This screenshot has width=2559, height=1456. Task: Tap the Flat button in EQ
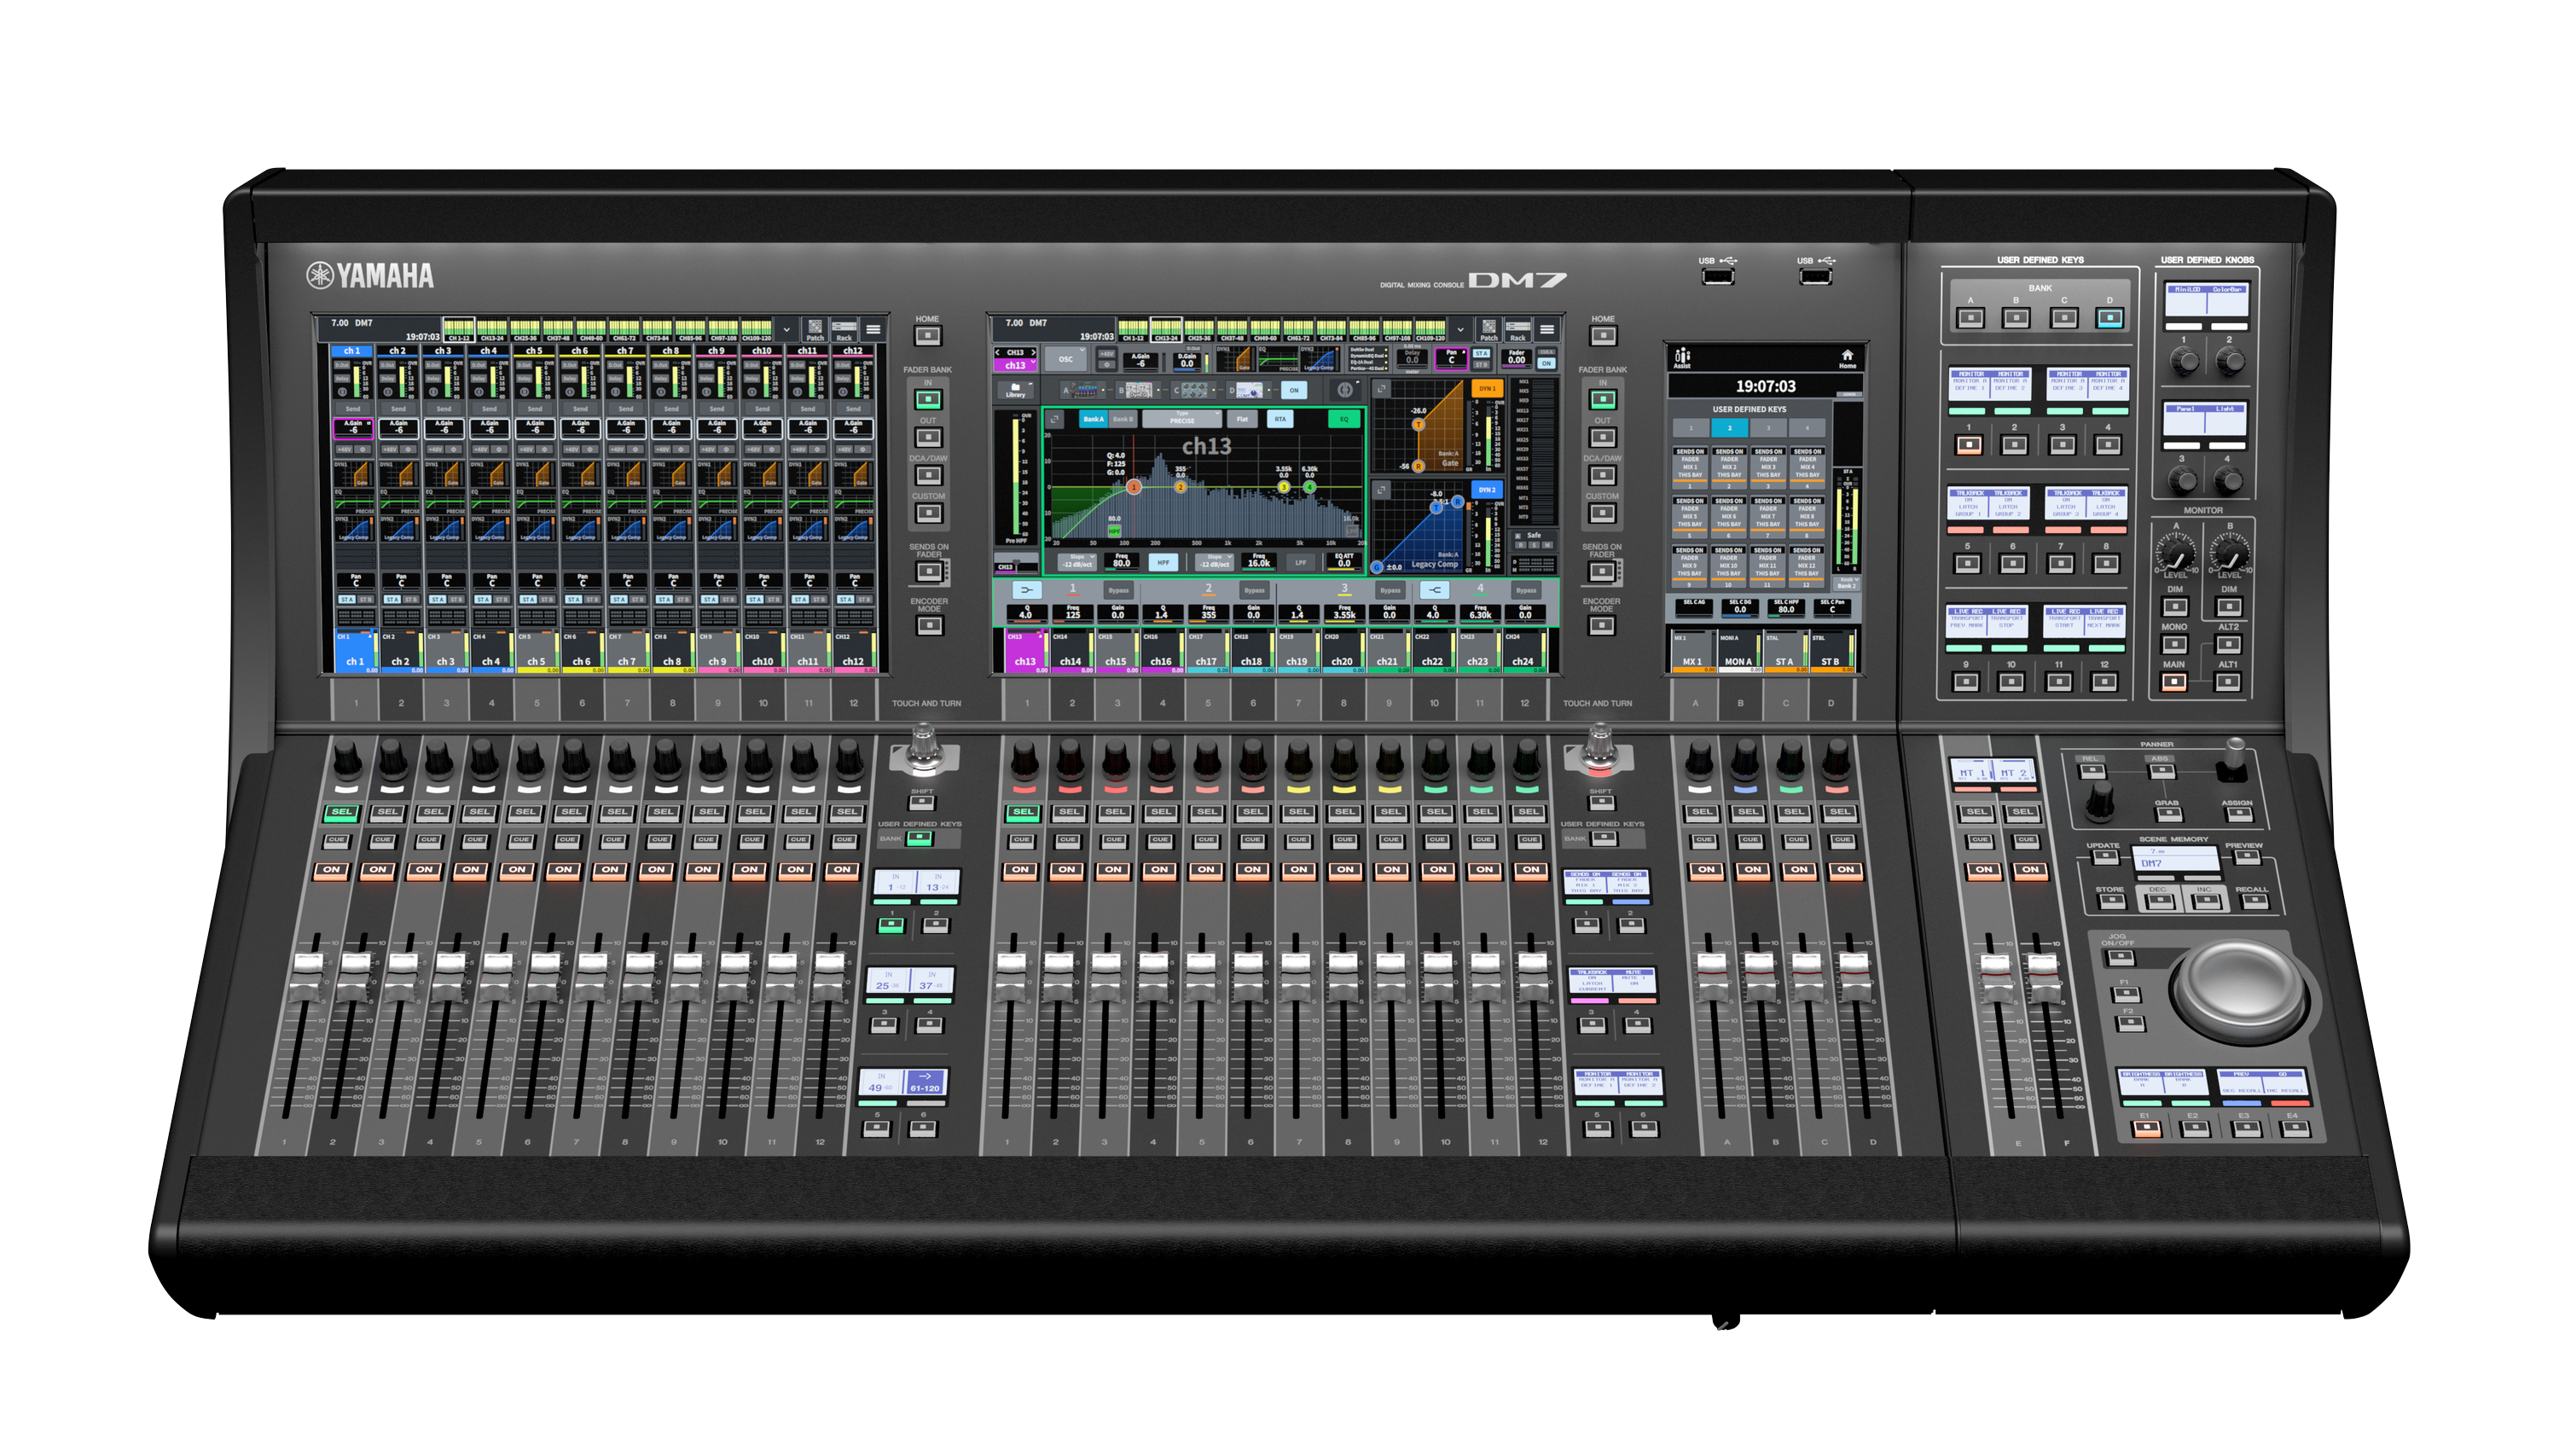tap(1243, 420)
